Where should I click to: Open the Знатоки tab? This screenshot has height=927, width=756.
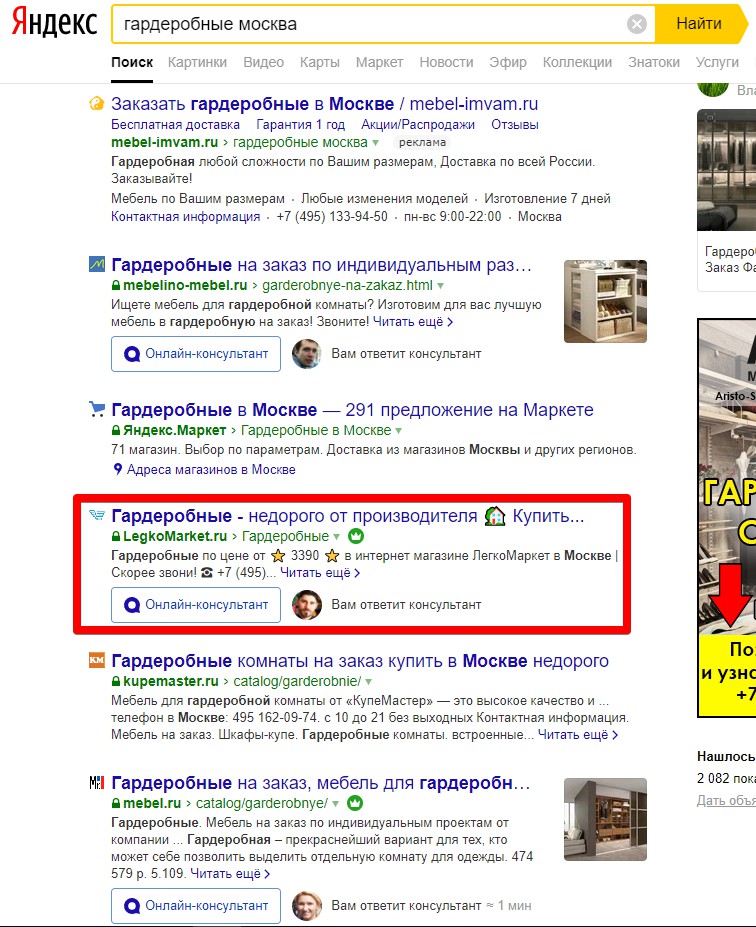654,62
